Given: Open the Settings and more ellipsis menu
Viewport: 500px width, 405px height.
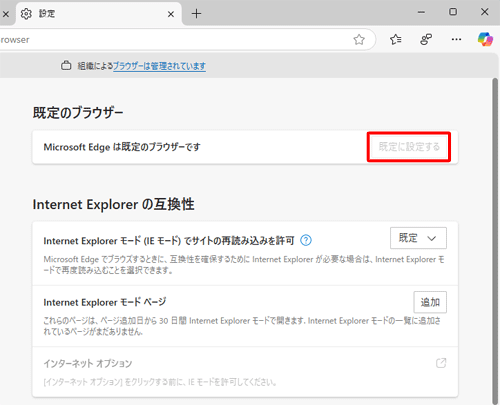Looking at the screenshot, I should pos(456,40).
